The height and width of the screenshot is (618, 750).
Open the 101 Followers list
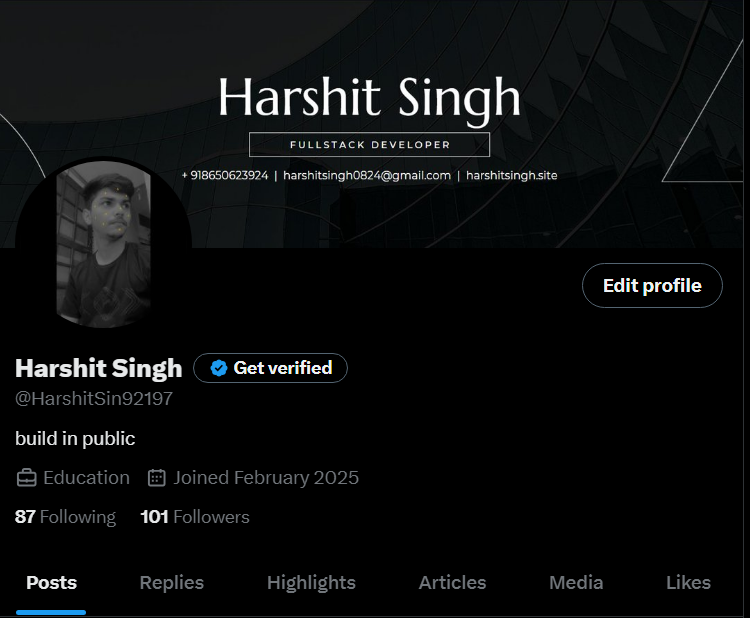pos(195,517)
